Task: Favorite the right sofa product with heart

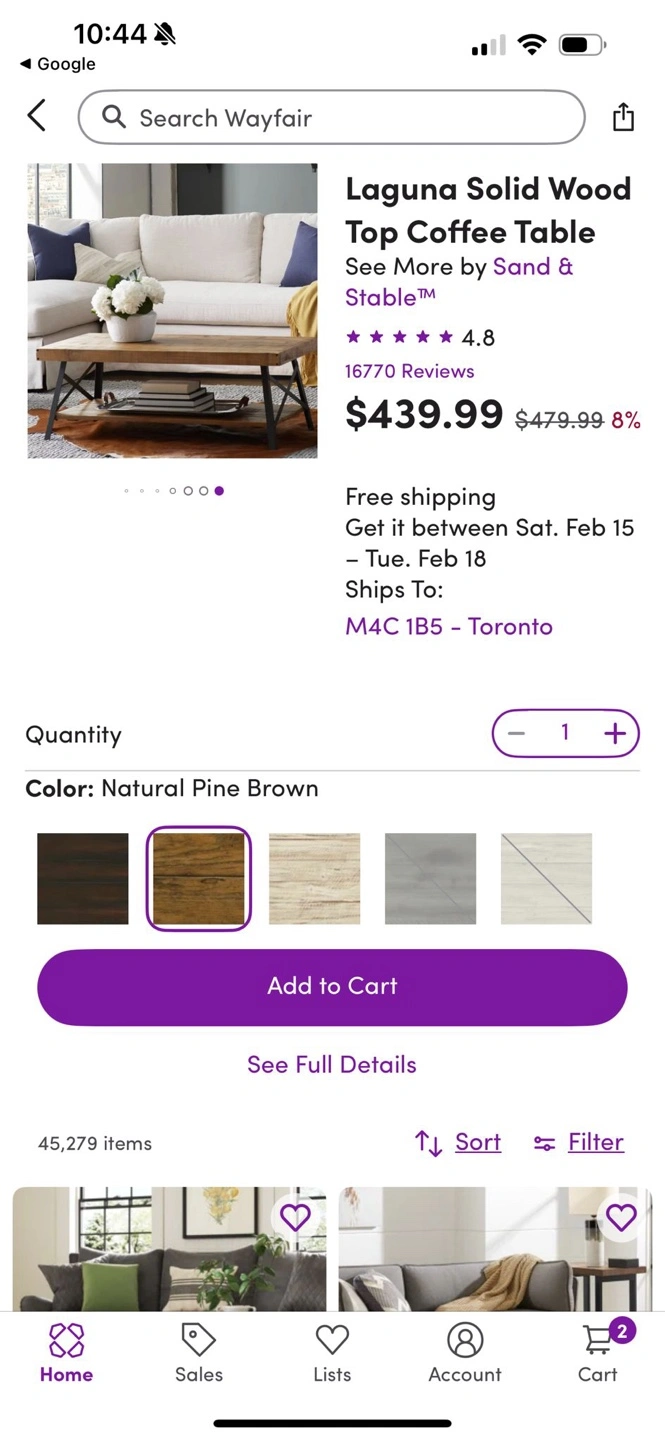Action: click(x=621, y=1217)
